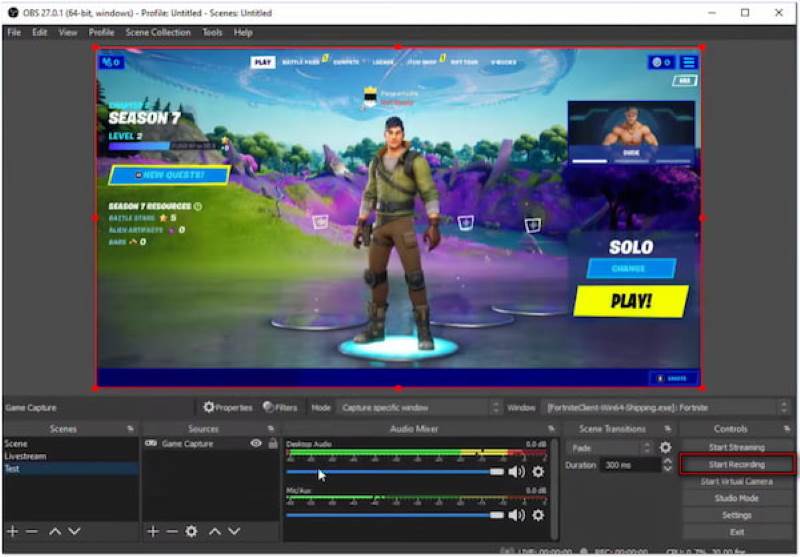Undock the Audio Mixer panel icon
Screen dimensions: 800x557
click(551, 429)
